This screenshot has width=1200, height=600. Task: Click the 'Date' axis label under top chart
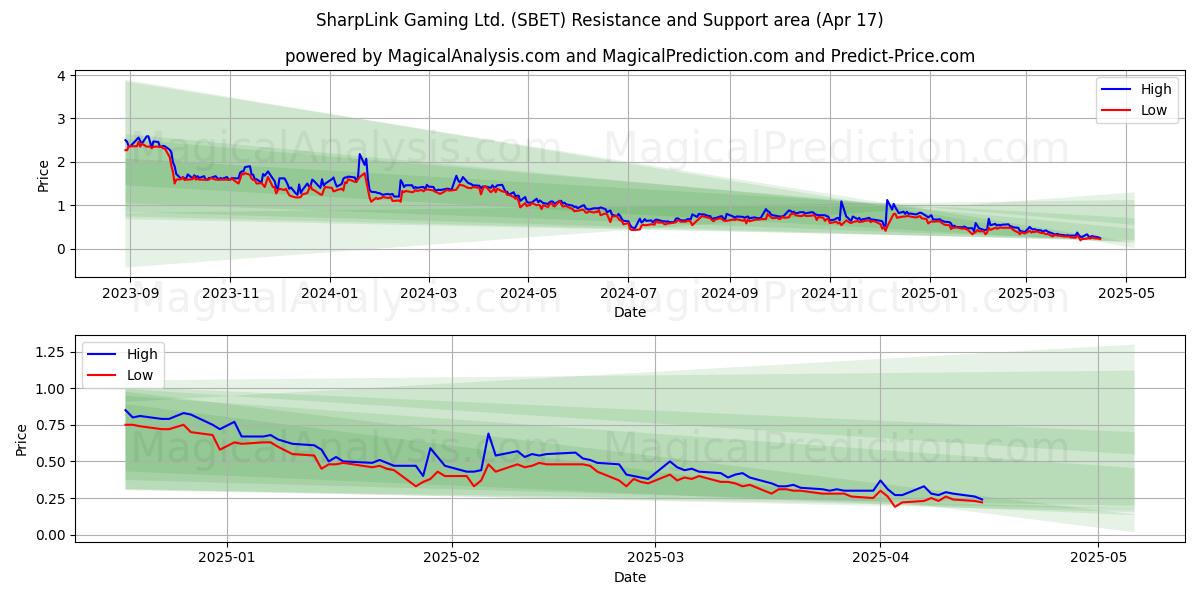pos(630,312)
